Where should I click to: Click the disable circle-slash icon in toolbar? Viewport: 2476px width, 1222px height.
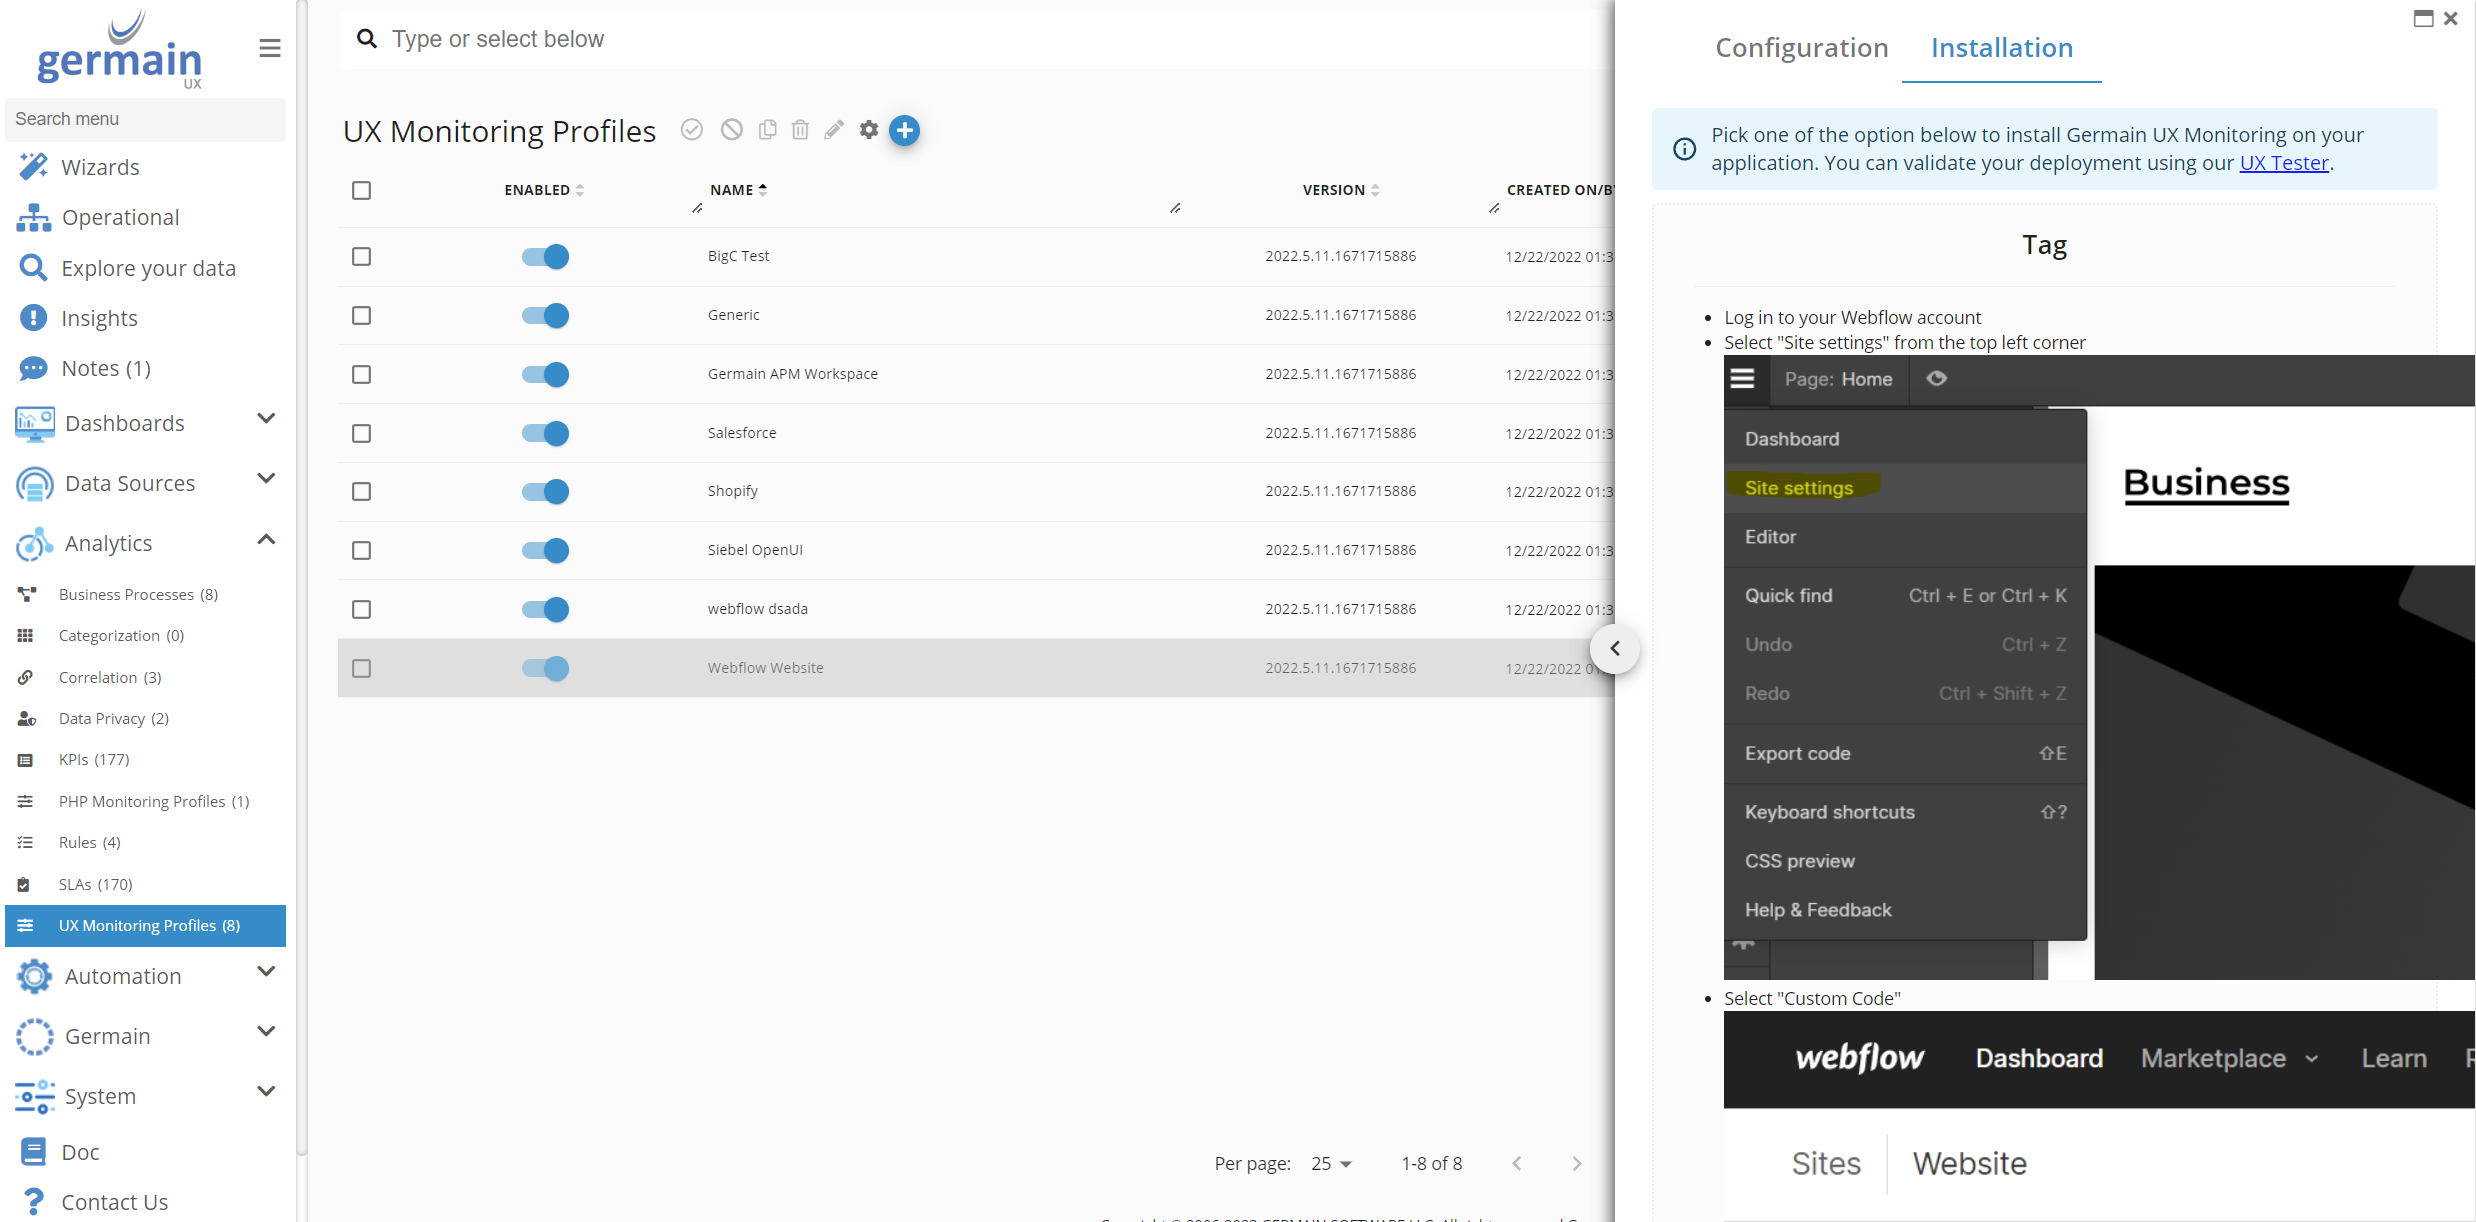(x=732, y=130)
